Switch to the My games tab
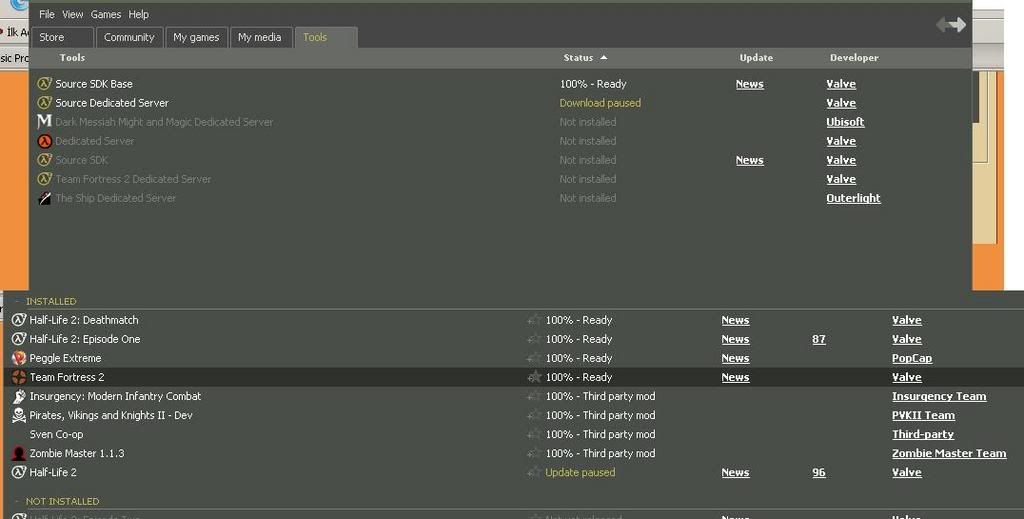Screen dimensions: 1024x519 tap(196, 37)
